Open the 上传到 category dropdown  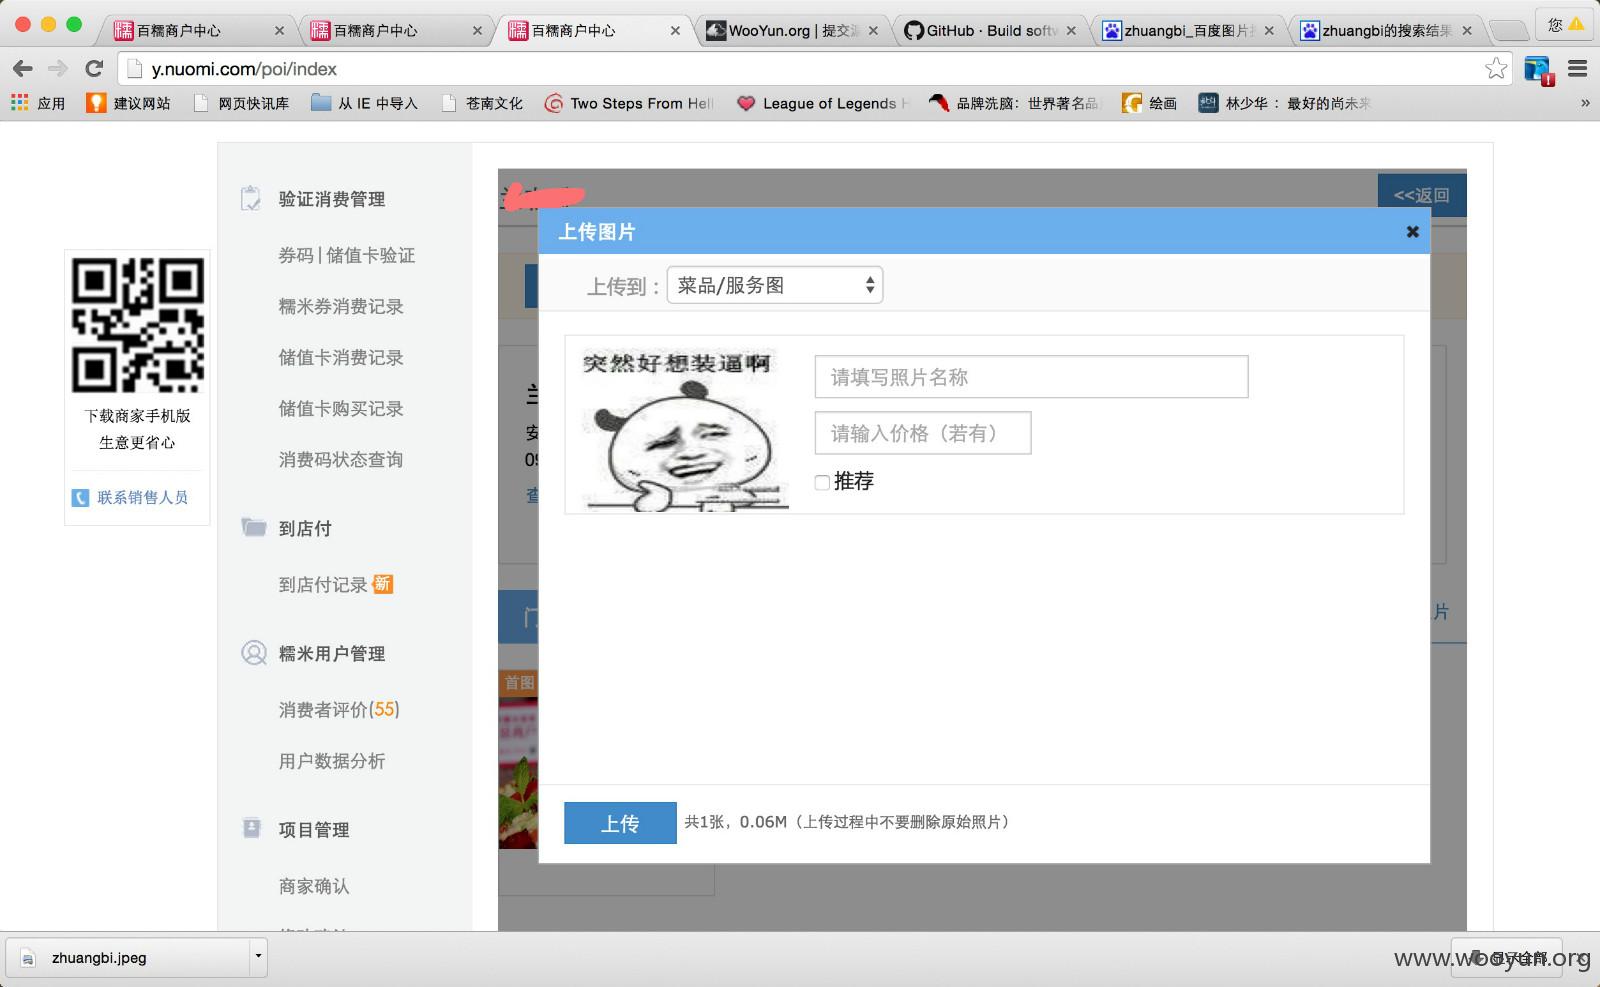pyautogui.click(x=775, y=285)
